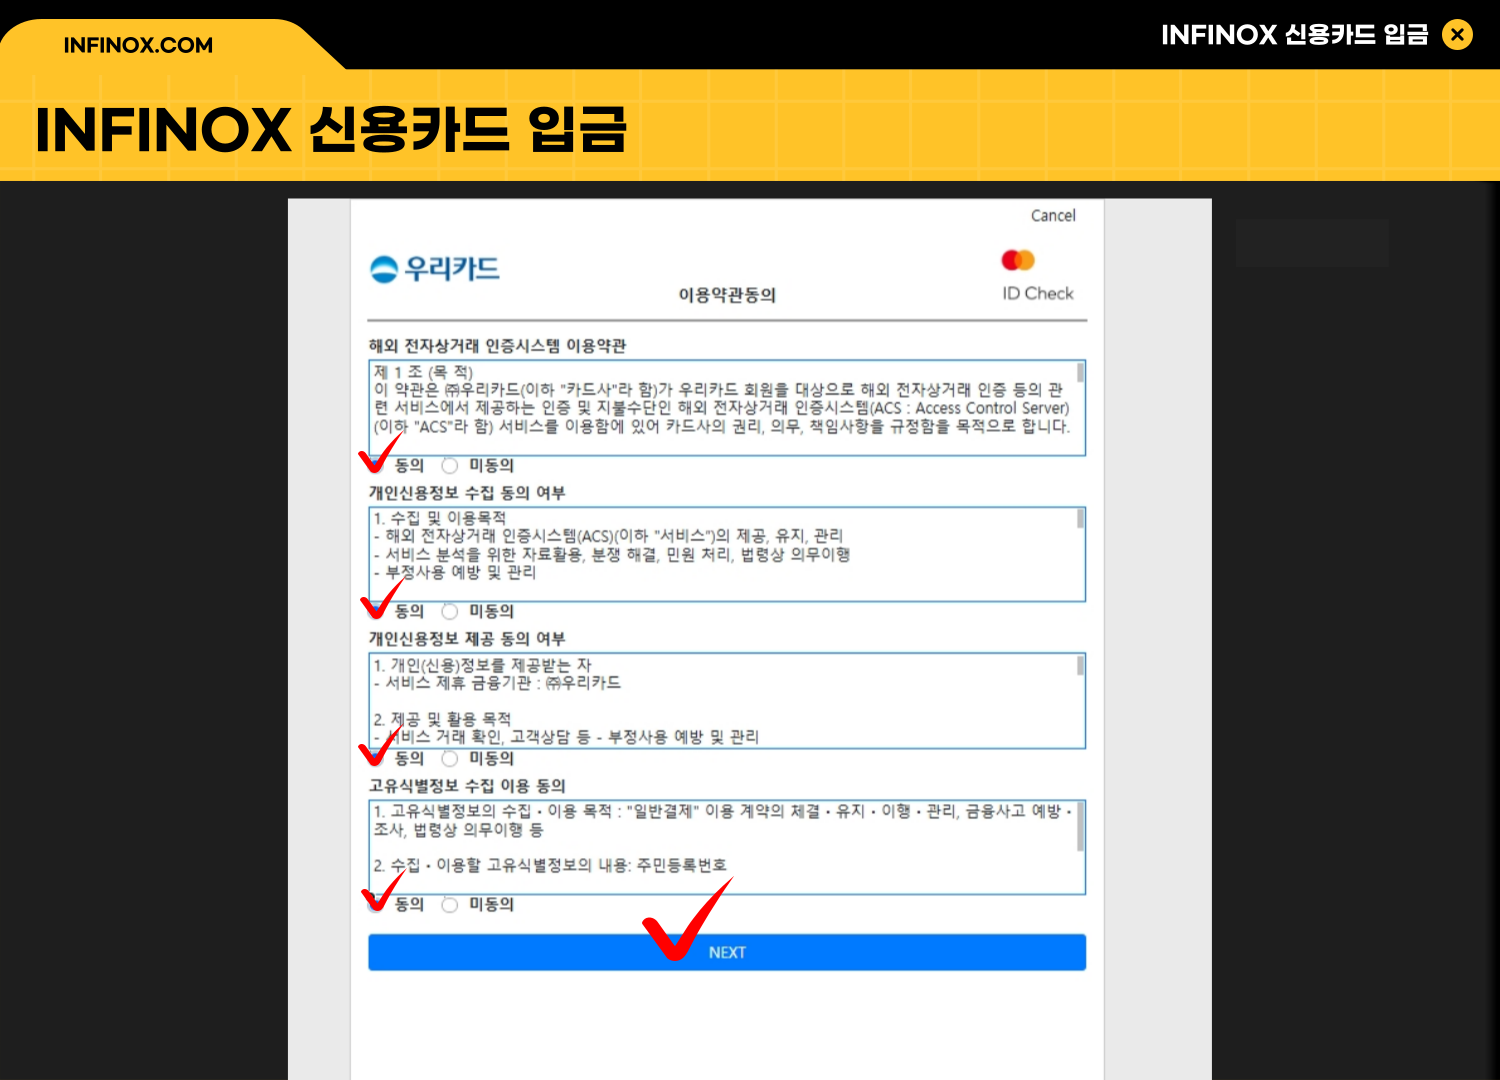This screenshot has height=1080, width=1500.
Task: Click the ID Check label
Action: point(1038,294)
